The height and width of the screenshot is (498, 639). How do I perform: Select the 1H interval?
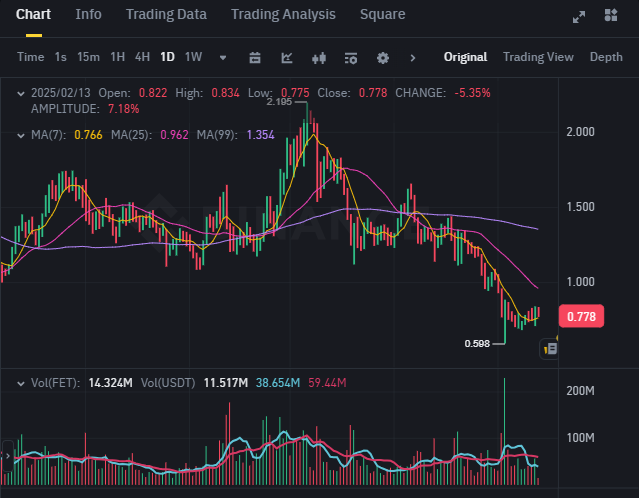point(117,57)
